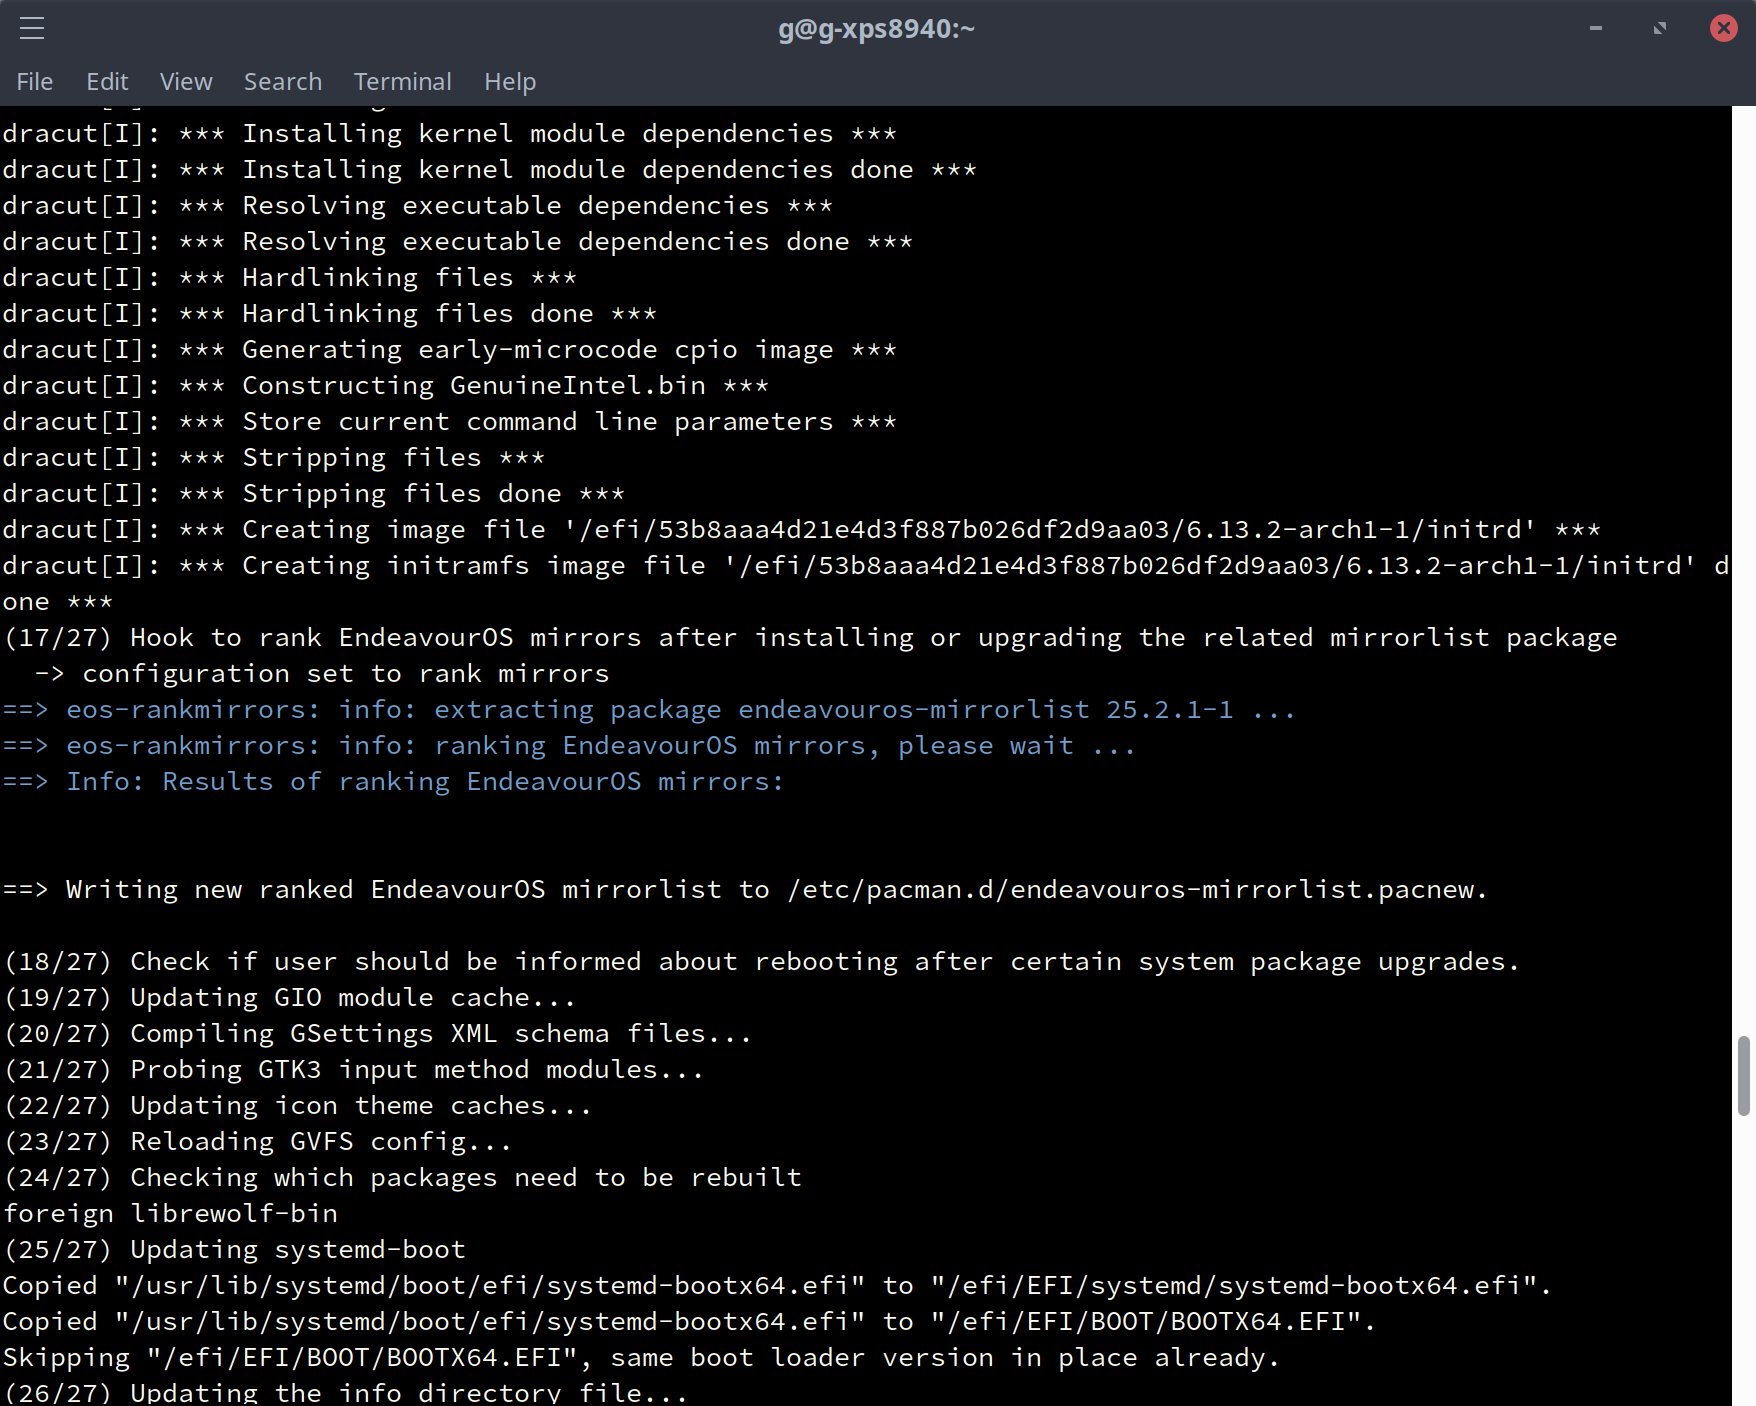Click the 'Stripping files done' line

313,494
